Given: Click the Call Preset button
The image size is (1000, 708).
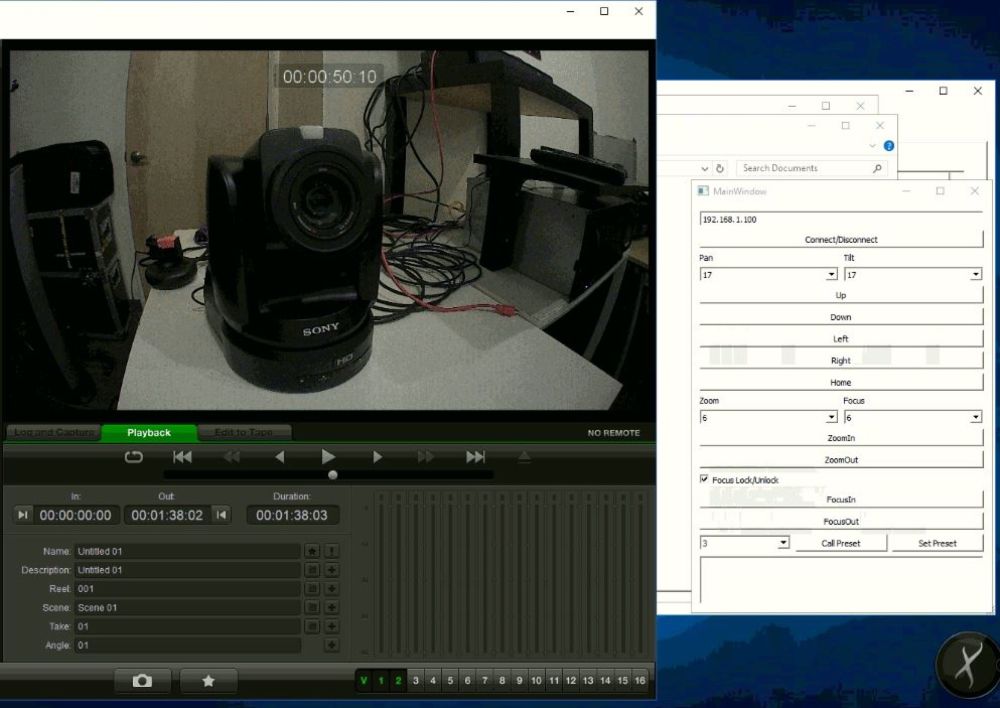Looking at the screenshot, I should (x=841, y=543).
